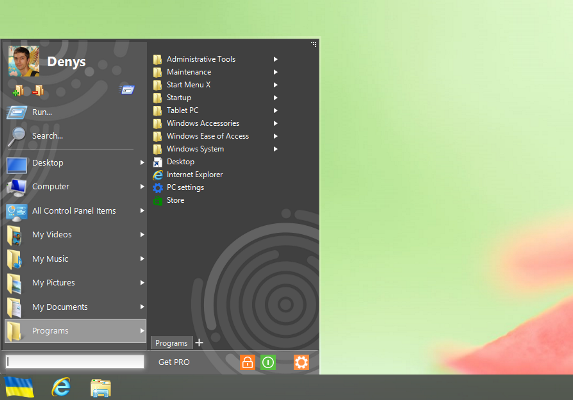The image size is (573, 400).
Task: Open Internet Explorer from the taskbar
Action: tap(61, 387)
